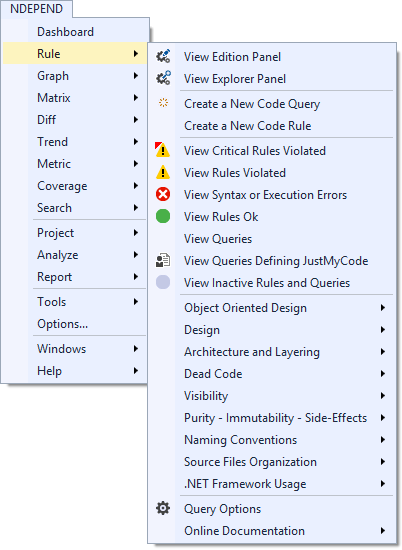Expand Tools submenu arrow
402x550 pixels.
(136, 302)
